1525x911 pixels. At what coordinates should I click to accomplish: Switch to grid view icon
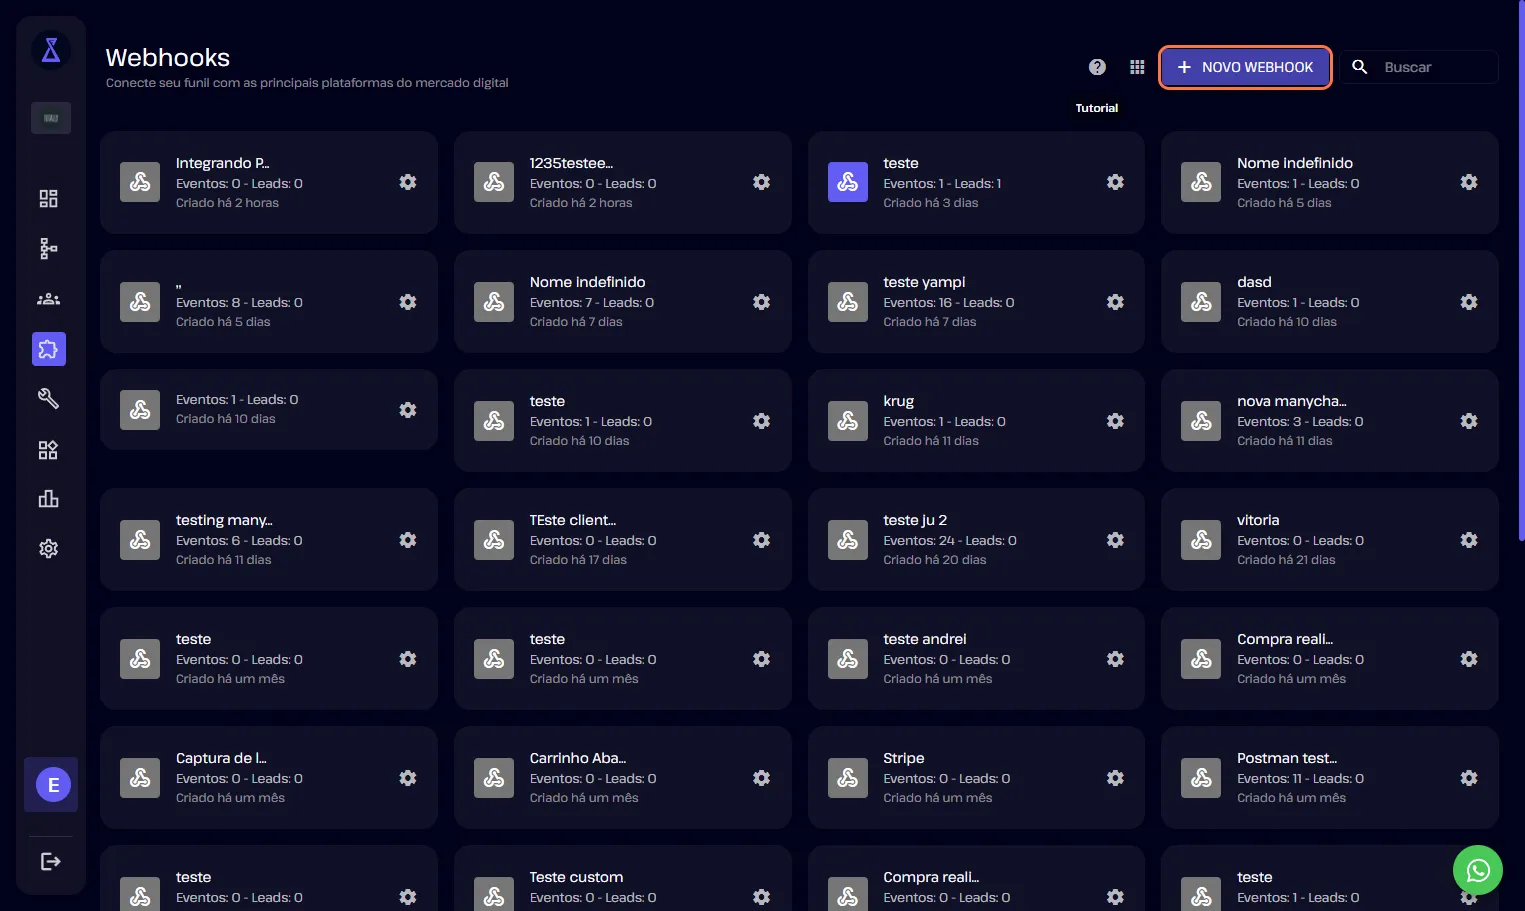click(x=1137, y=67)
